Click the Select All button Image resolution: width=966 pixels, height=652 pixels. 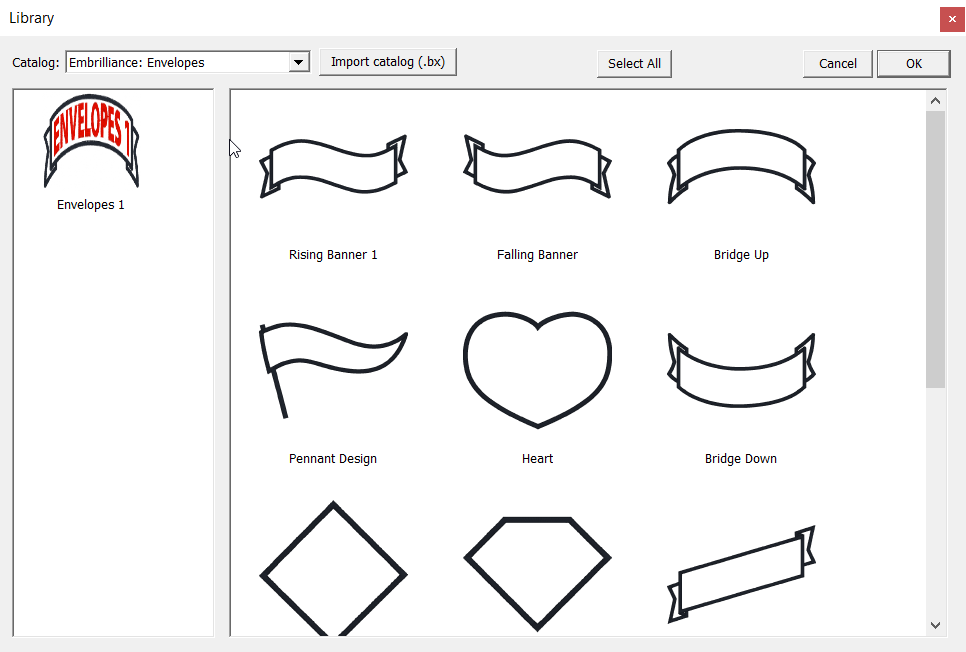pyautogui.click(x=634, y=63)
